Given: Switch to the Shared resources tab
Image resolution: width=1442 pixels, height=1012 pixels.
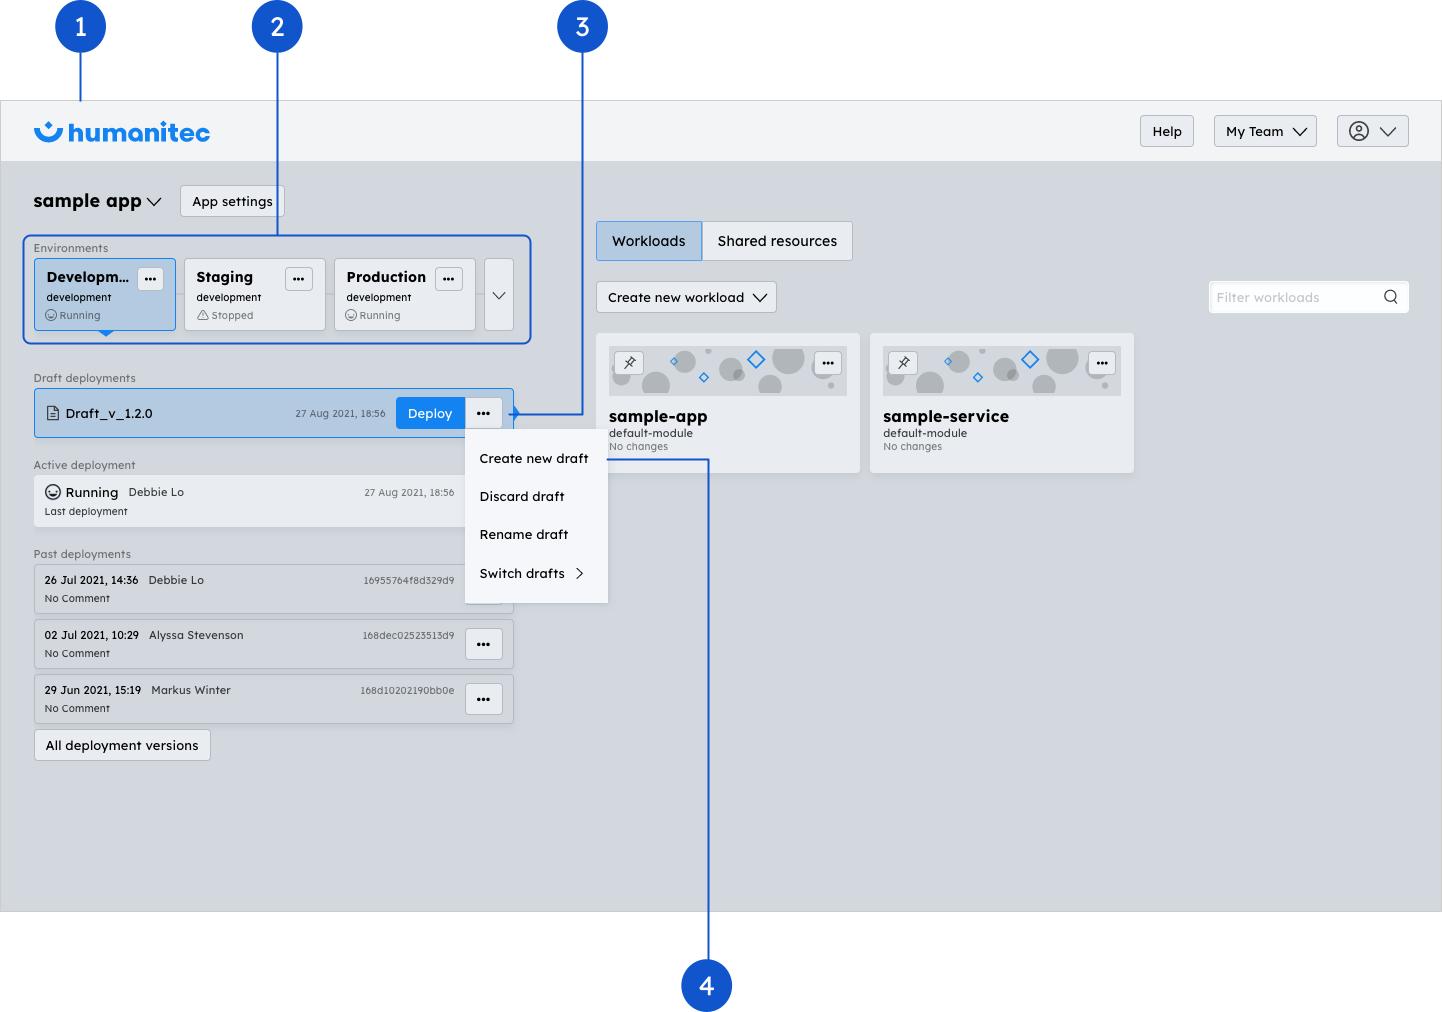Looking at the screenshot, I should point(777,241).
